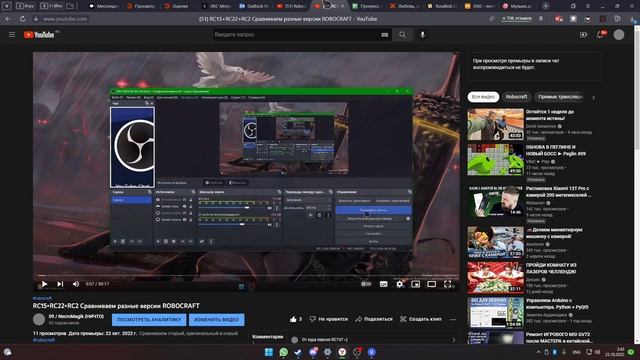Open the 70K отзывов reviews badge
This screenshot has width=640, height=360.
516,19
